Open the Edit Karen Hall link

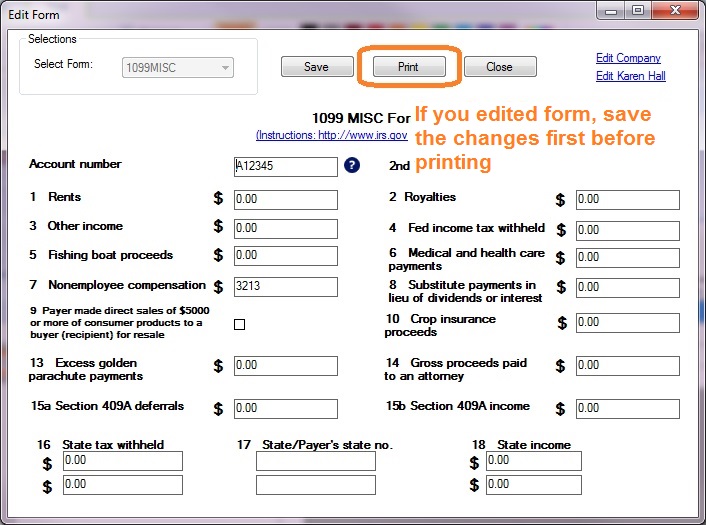tap(630, 76)
